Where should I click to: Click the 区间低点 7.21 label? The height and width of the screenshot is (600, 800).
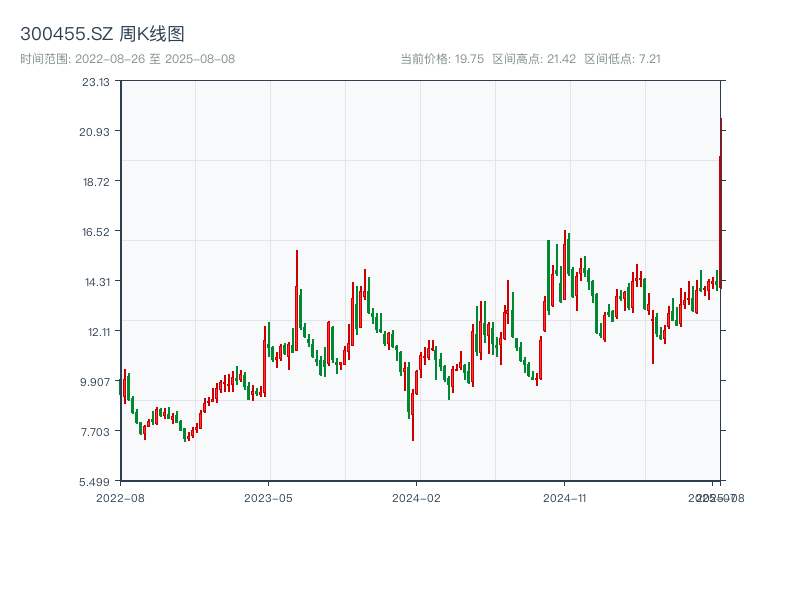coord(622,59)
